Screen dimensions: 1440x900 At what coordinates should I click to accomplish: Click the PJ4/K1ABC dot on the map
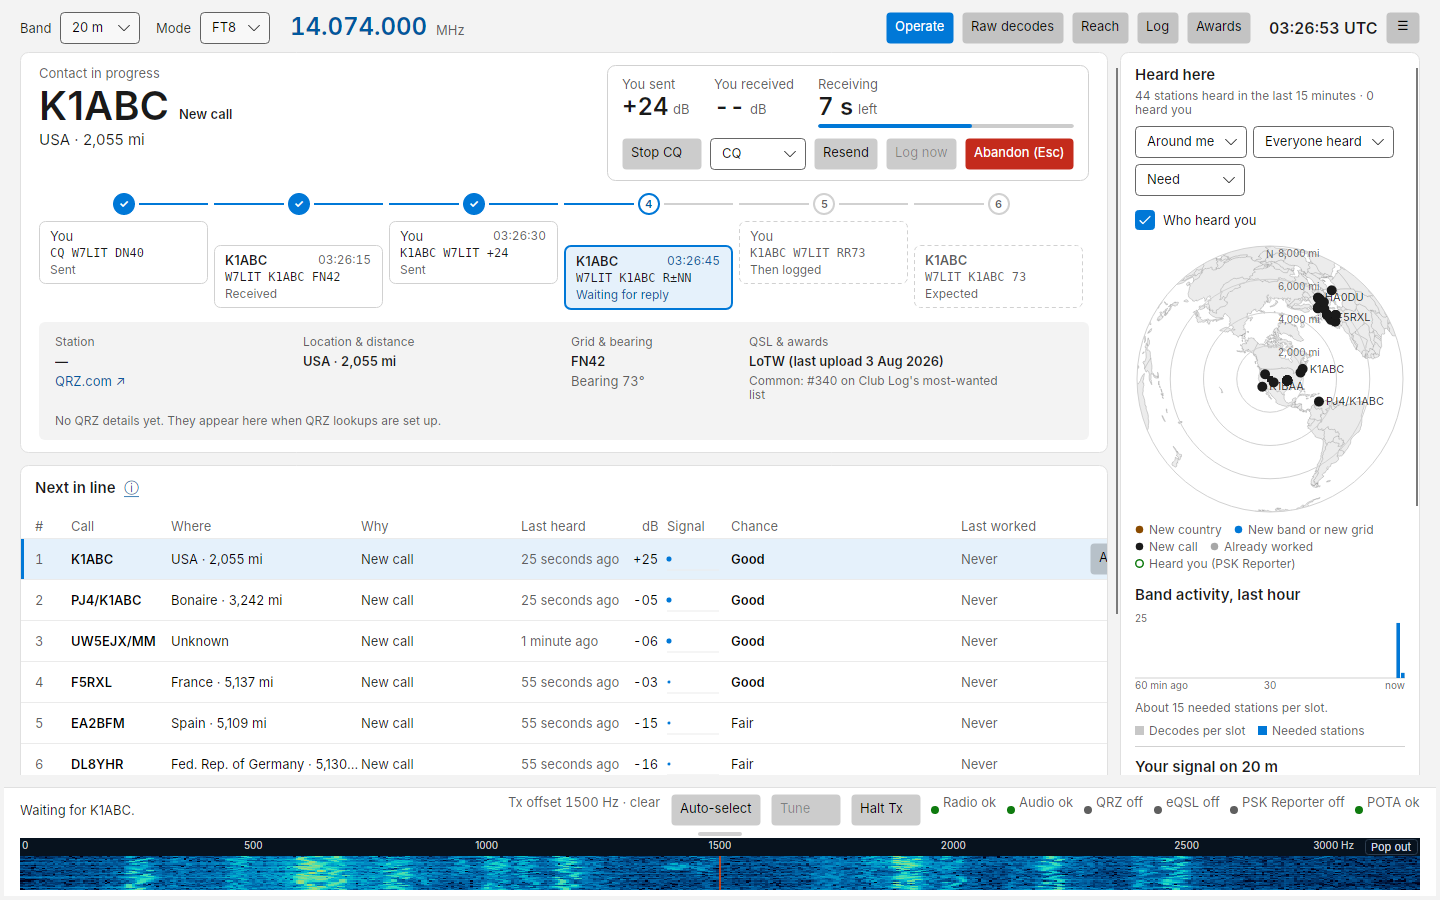[x=1319, y=402]
